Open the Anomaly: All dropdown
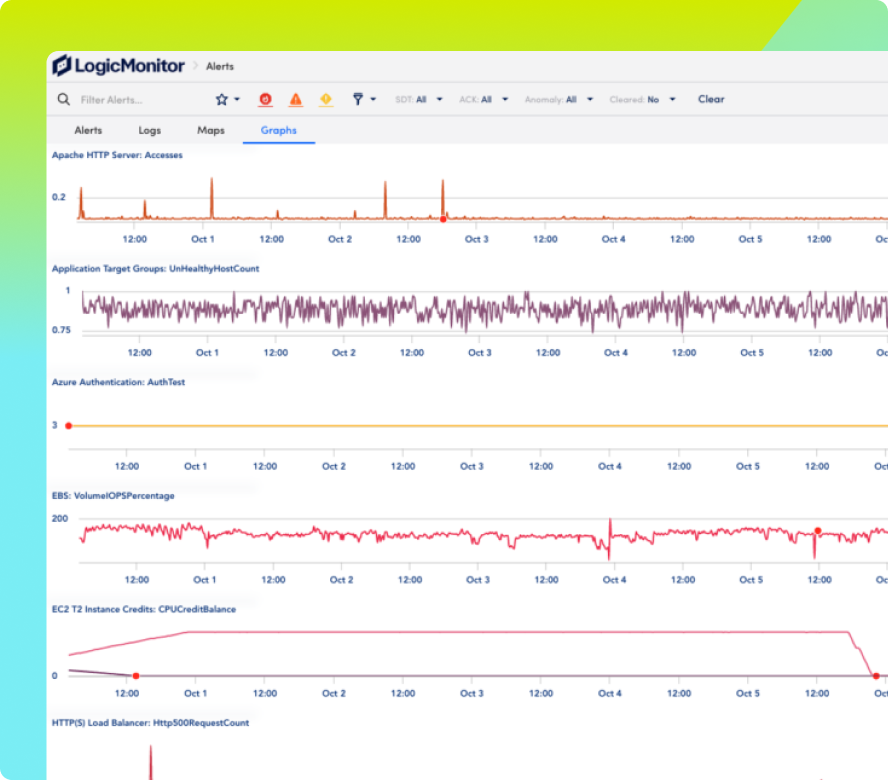Screen dimensions: 888x780 point(559,100)
